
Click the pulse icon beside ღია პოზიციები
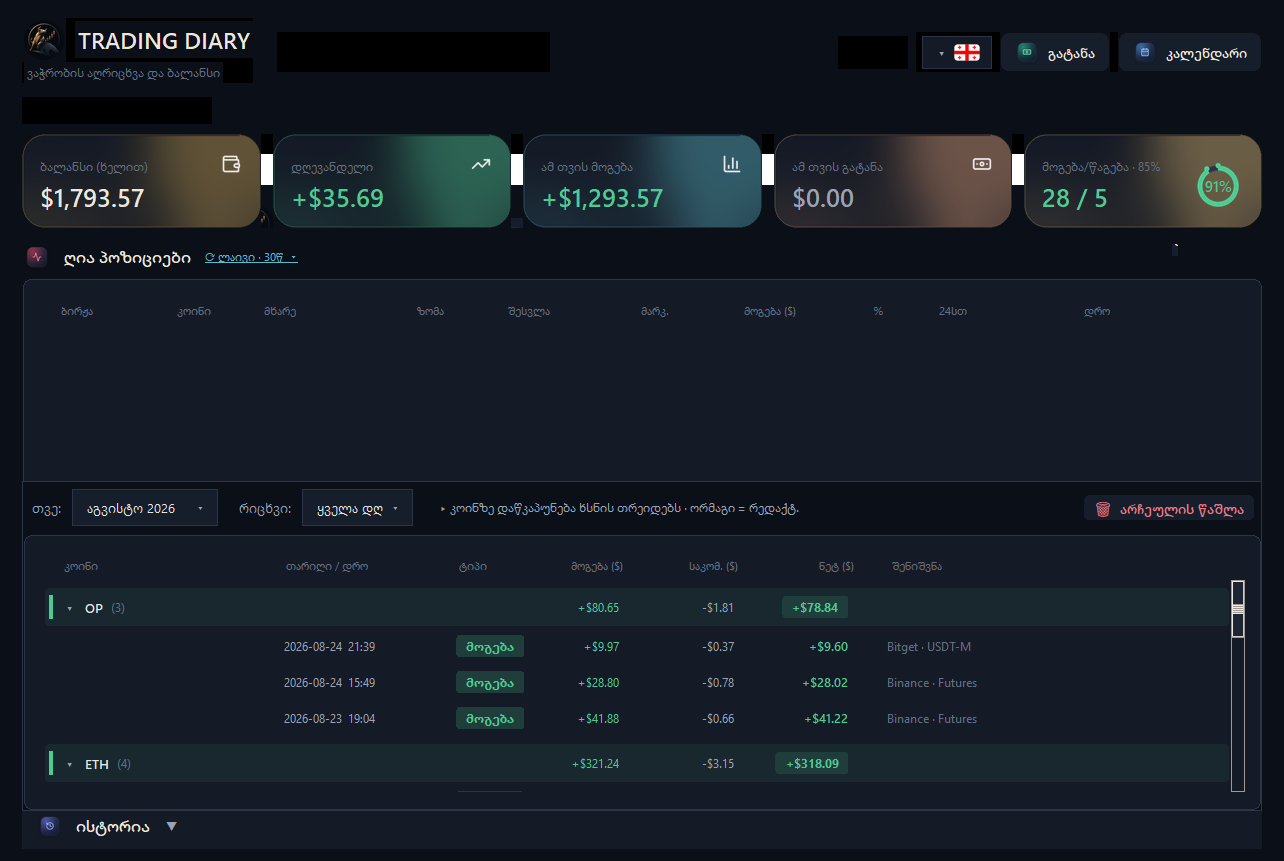[37, 256]
